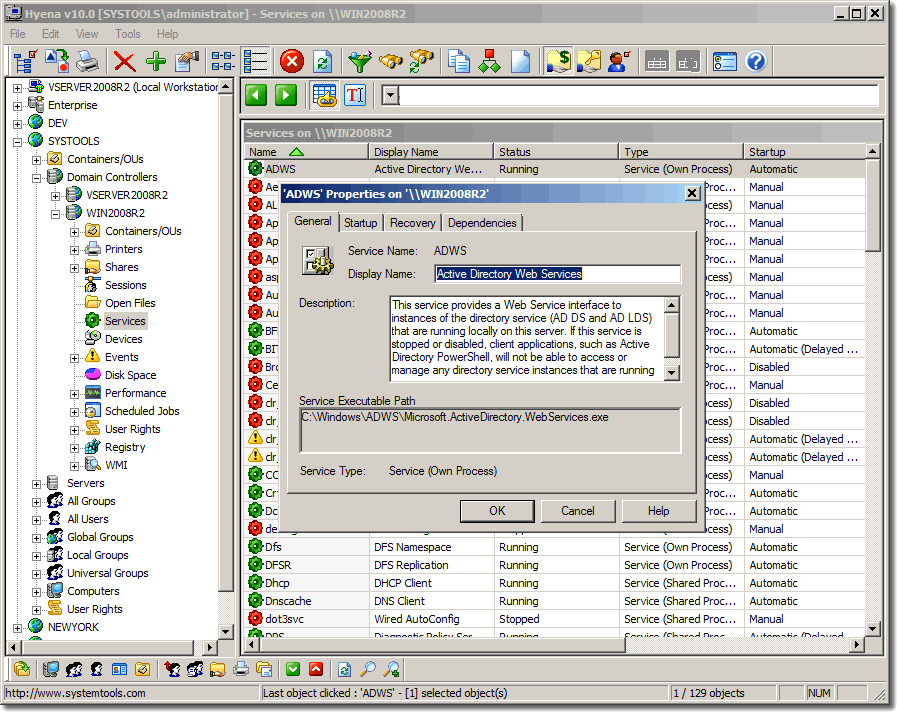
Task: Click the Display Name text field
Action: coord(557,274)
